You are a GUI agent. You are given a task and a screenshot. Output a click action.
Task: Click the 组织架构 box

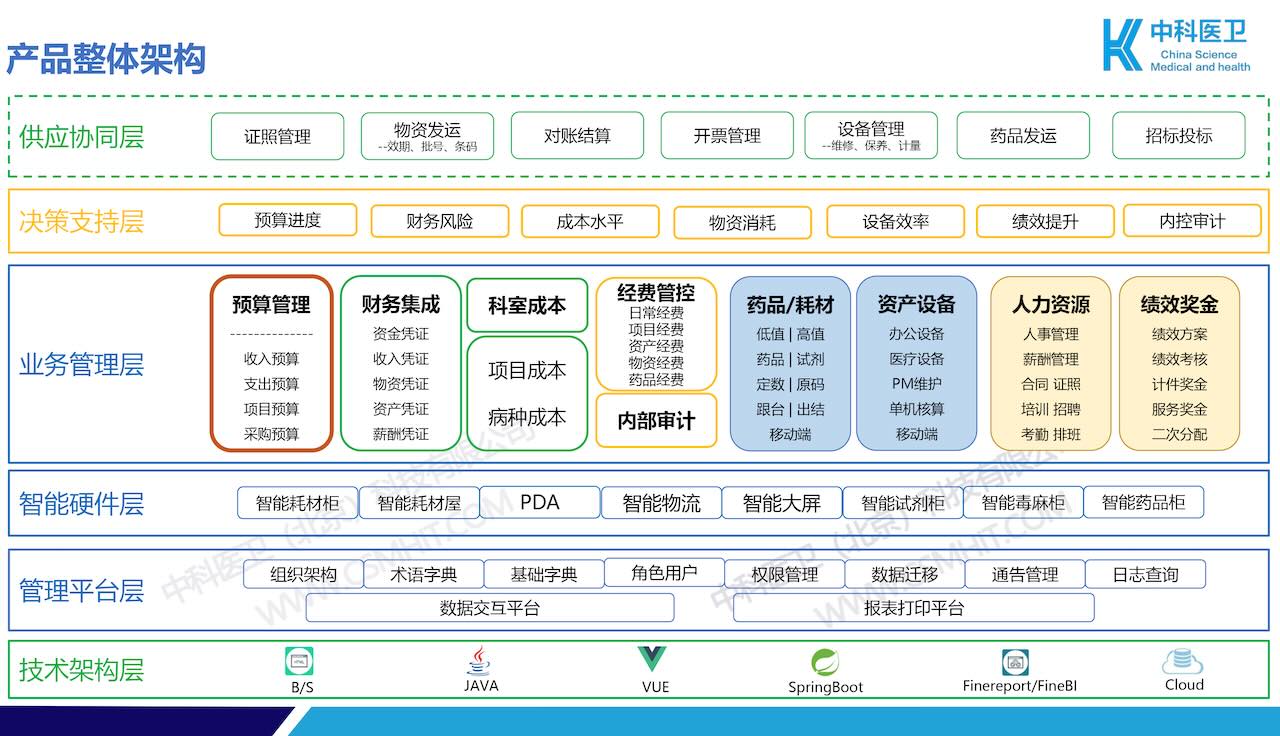[x=303, y=575]
